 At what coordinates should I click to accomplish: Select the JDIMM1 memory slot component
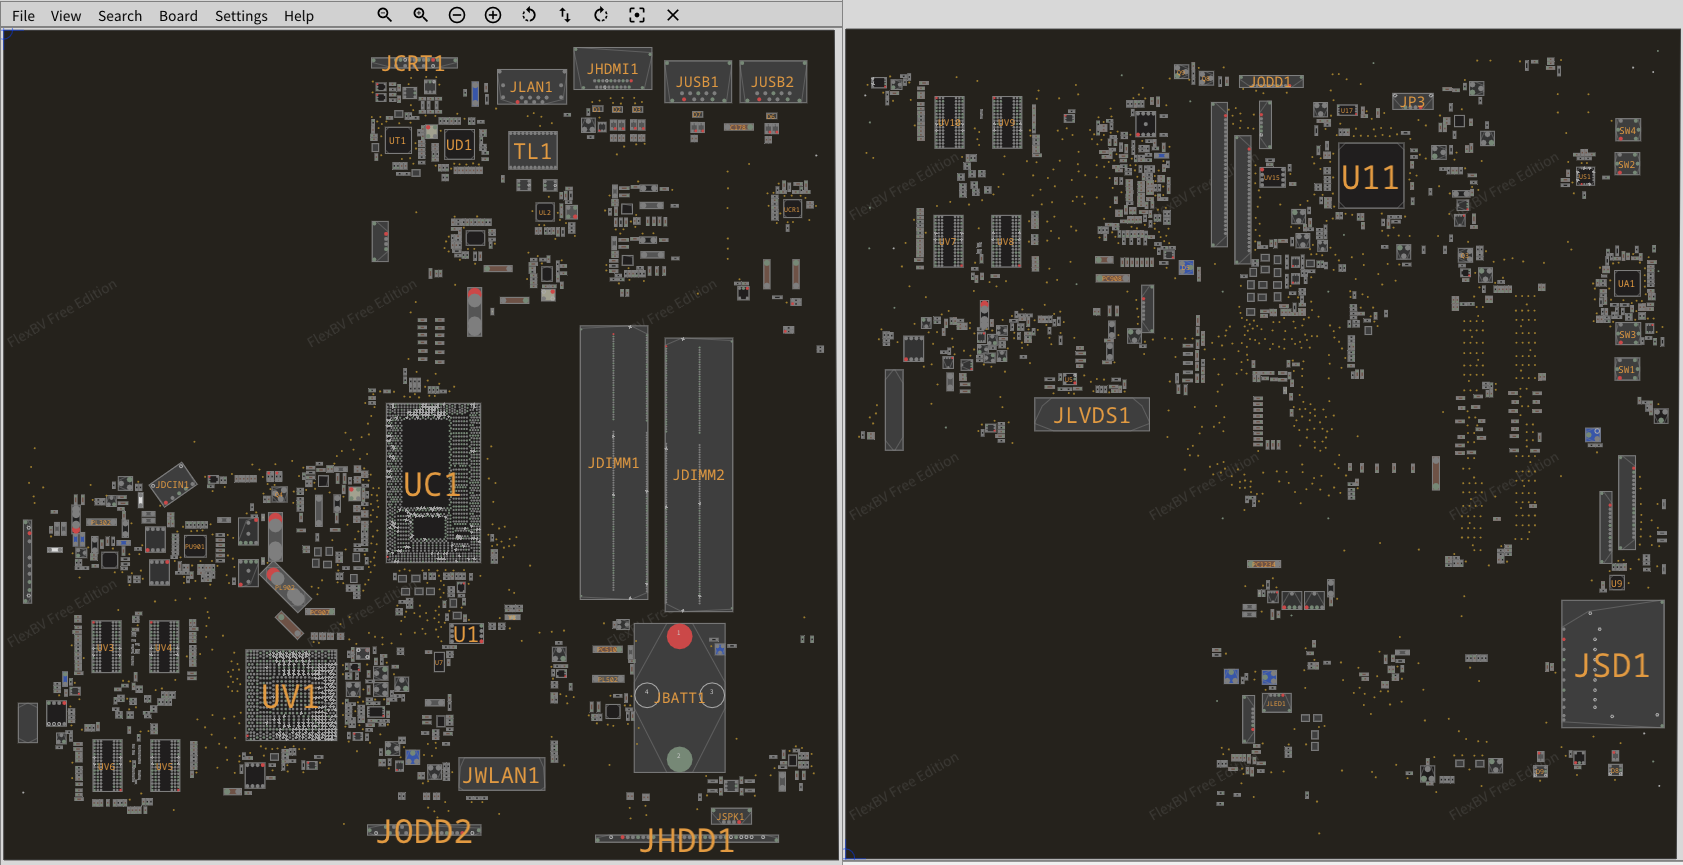613,463
